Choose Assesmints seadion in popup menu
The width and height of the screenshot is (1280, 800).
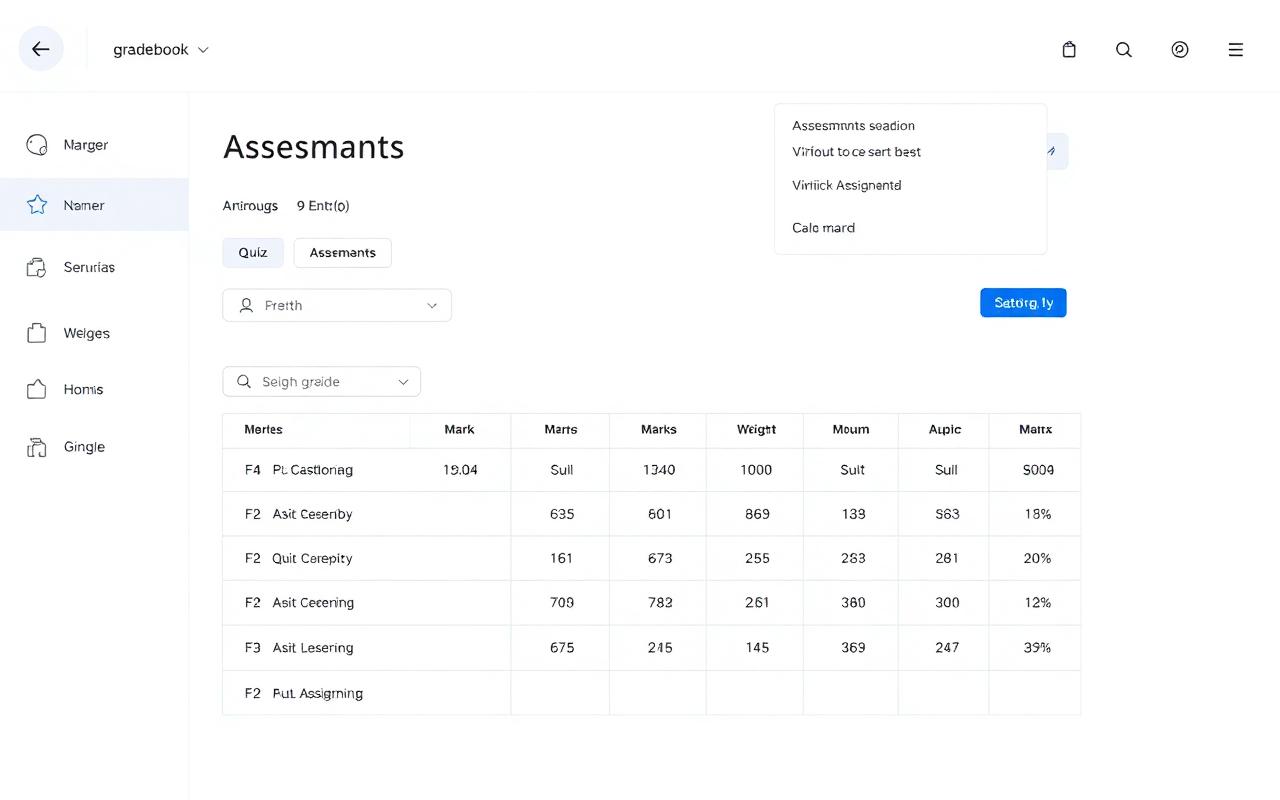(853, 126)
